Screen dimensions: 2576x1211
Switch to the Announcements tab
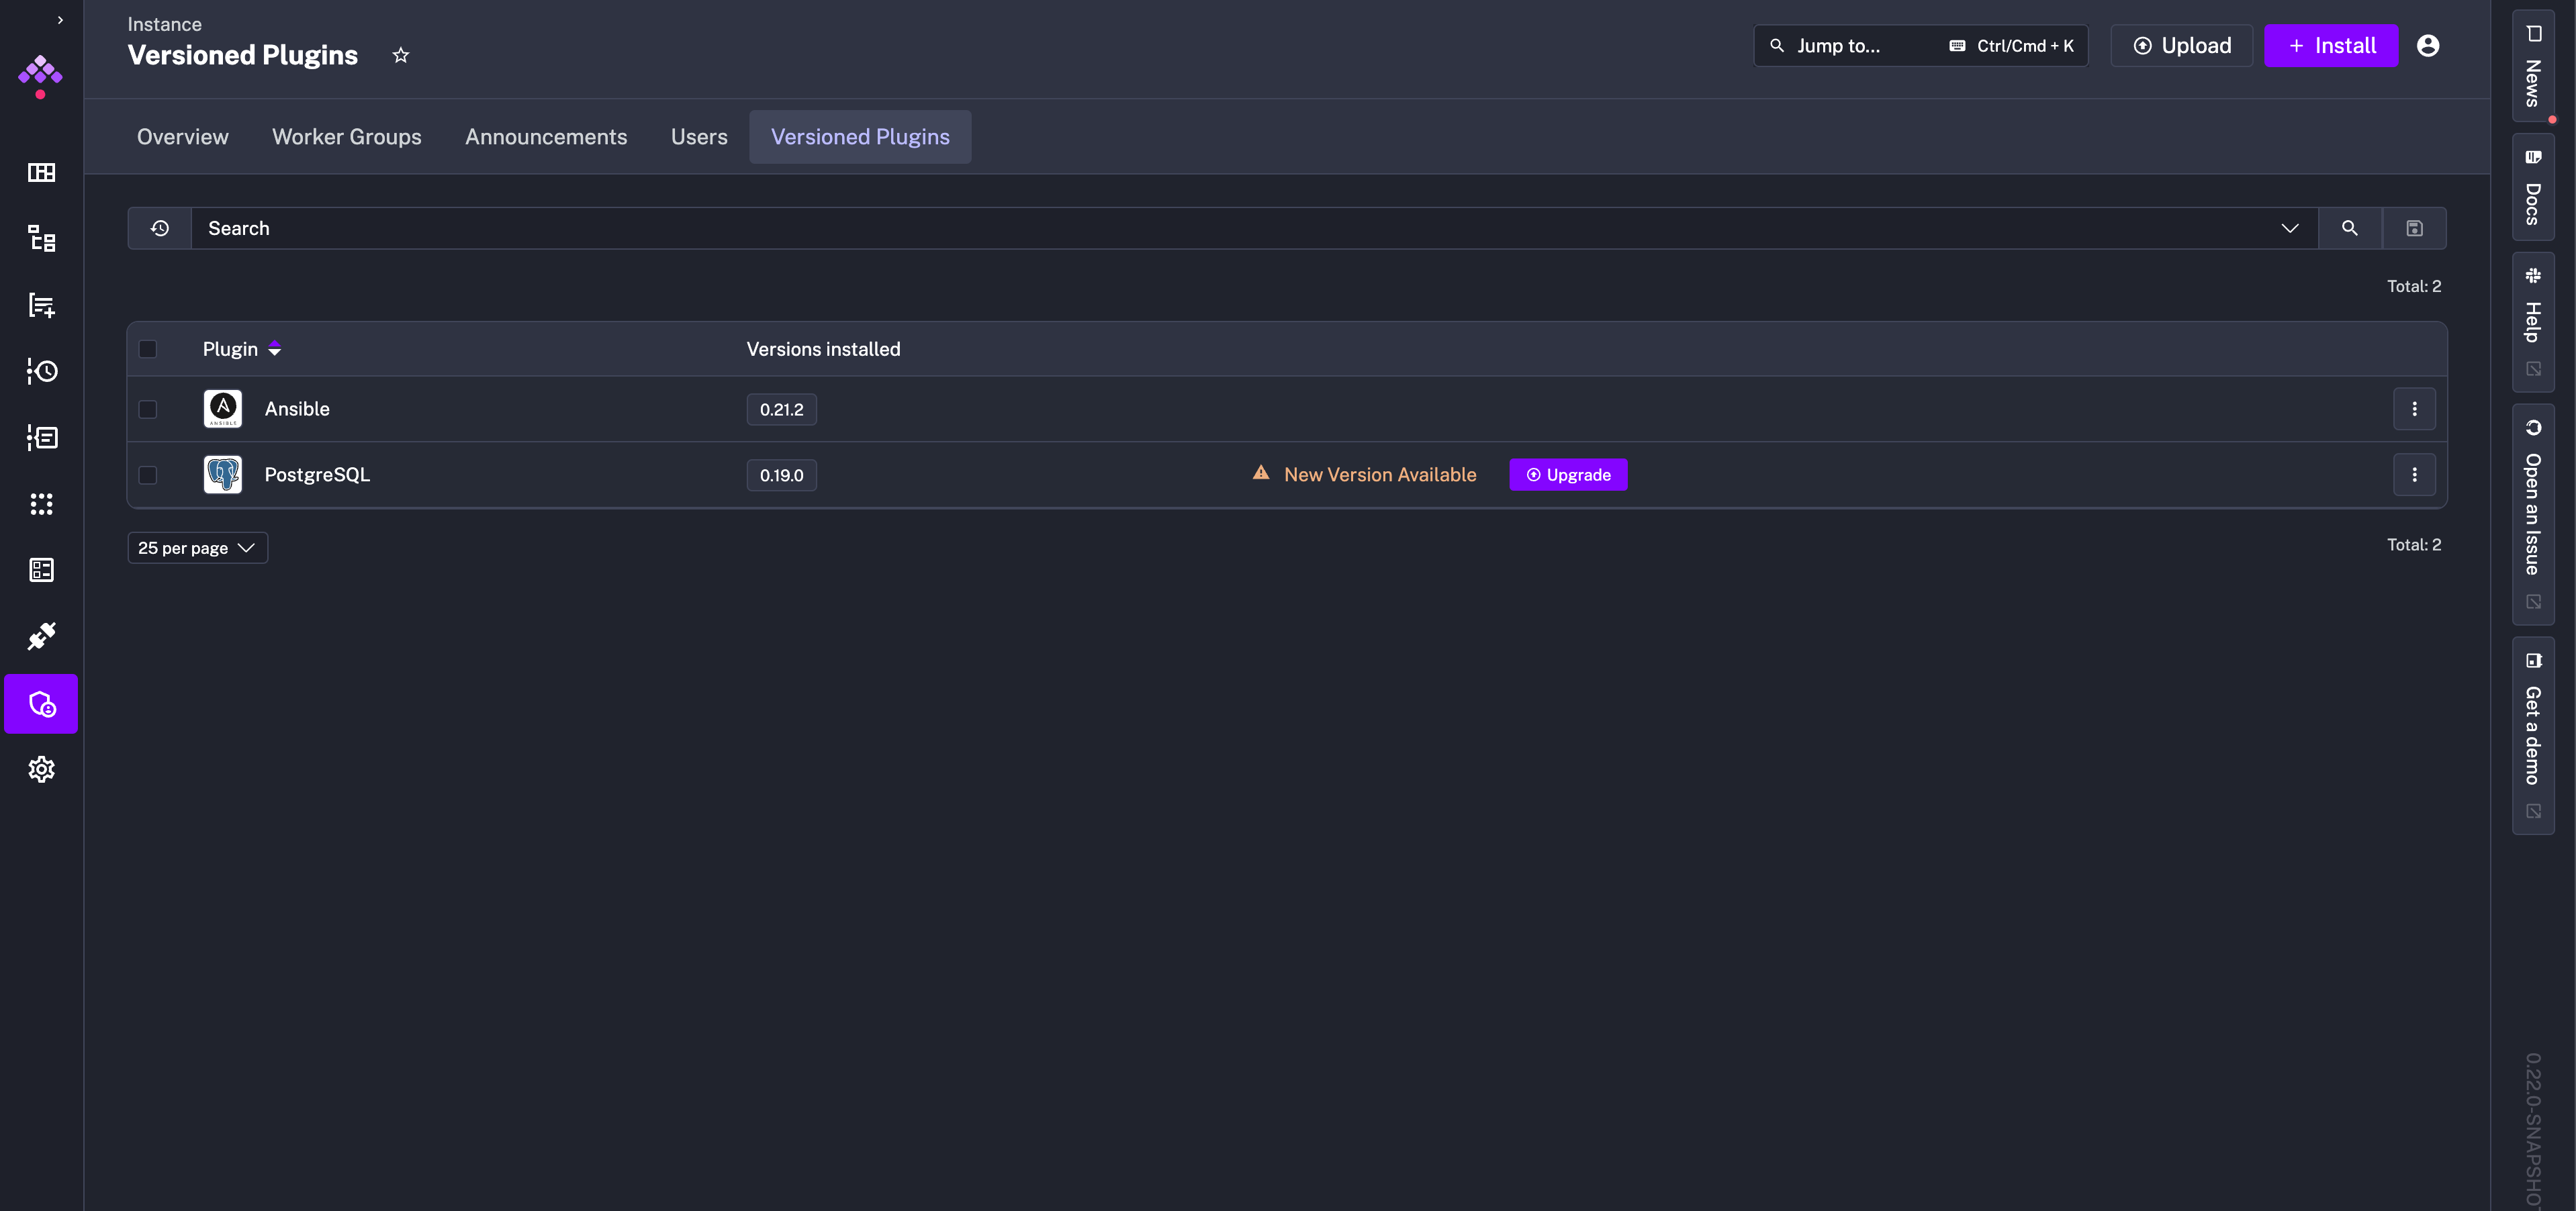pyautogui.click(x=546, y=137)
